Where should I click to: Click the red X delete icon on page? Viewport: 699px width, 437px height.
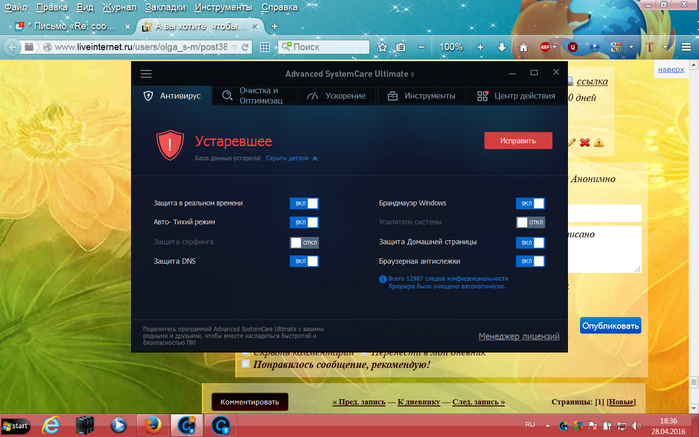pos(585,143)
